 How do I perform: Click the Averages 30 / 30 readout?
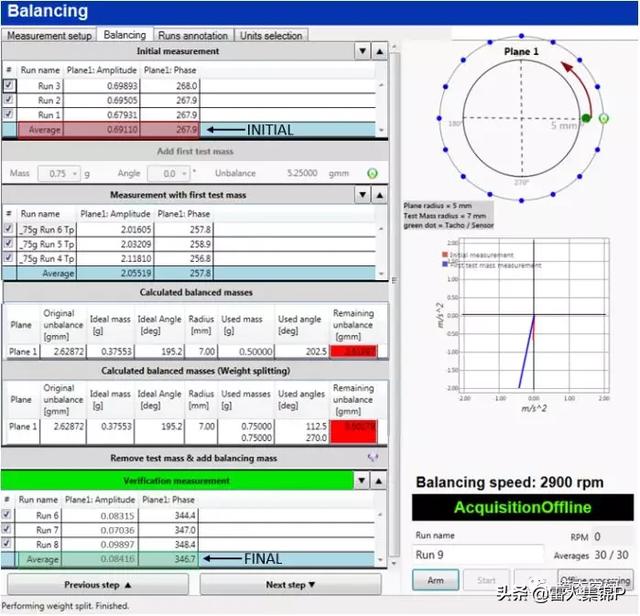(x=611, y=555)
